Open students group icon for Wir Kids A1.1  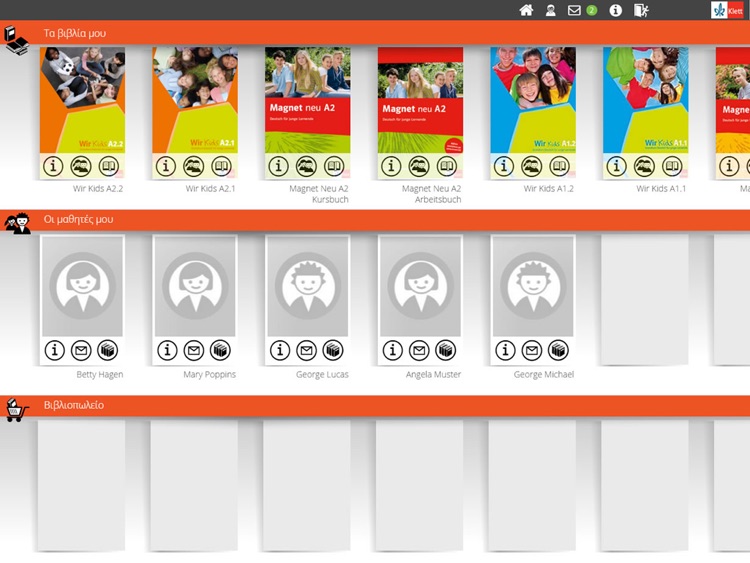point(644,166)
